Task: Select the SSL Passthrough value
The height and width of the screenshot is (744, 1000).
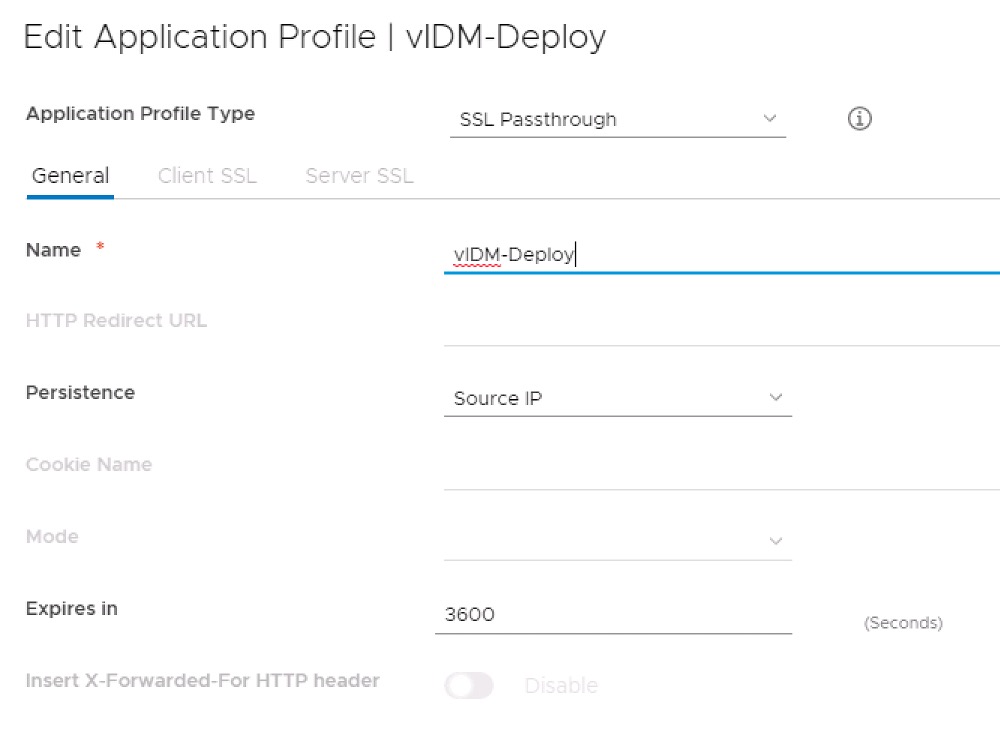Action: (x=539, y=119)
